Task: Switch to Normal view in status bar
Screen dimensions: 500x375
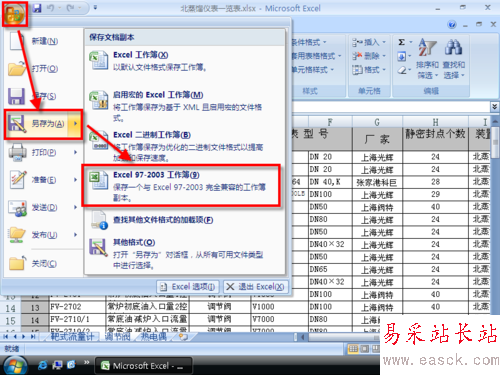Action: (353, 349)
